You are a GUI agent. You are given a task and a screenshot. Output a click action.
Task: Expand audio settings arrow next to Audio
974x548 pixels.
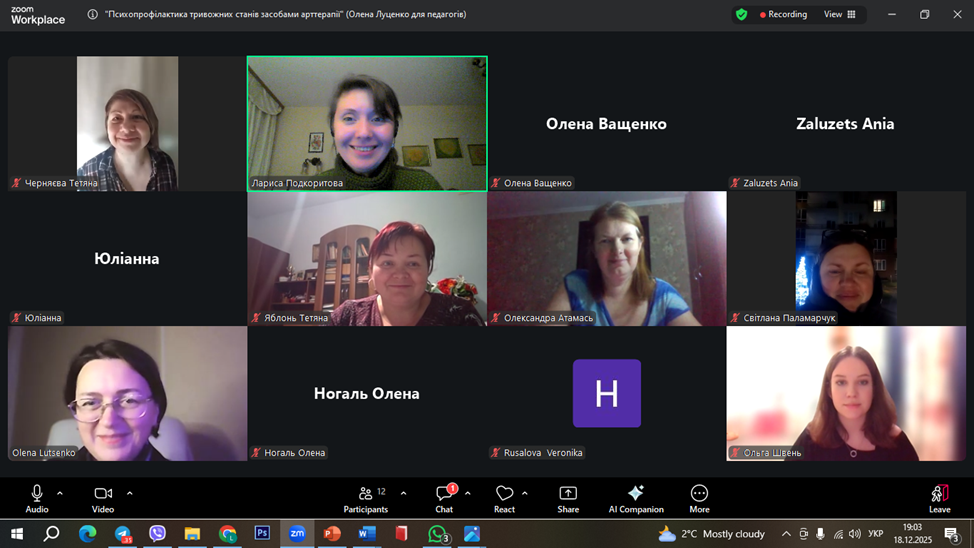point(60,493)
